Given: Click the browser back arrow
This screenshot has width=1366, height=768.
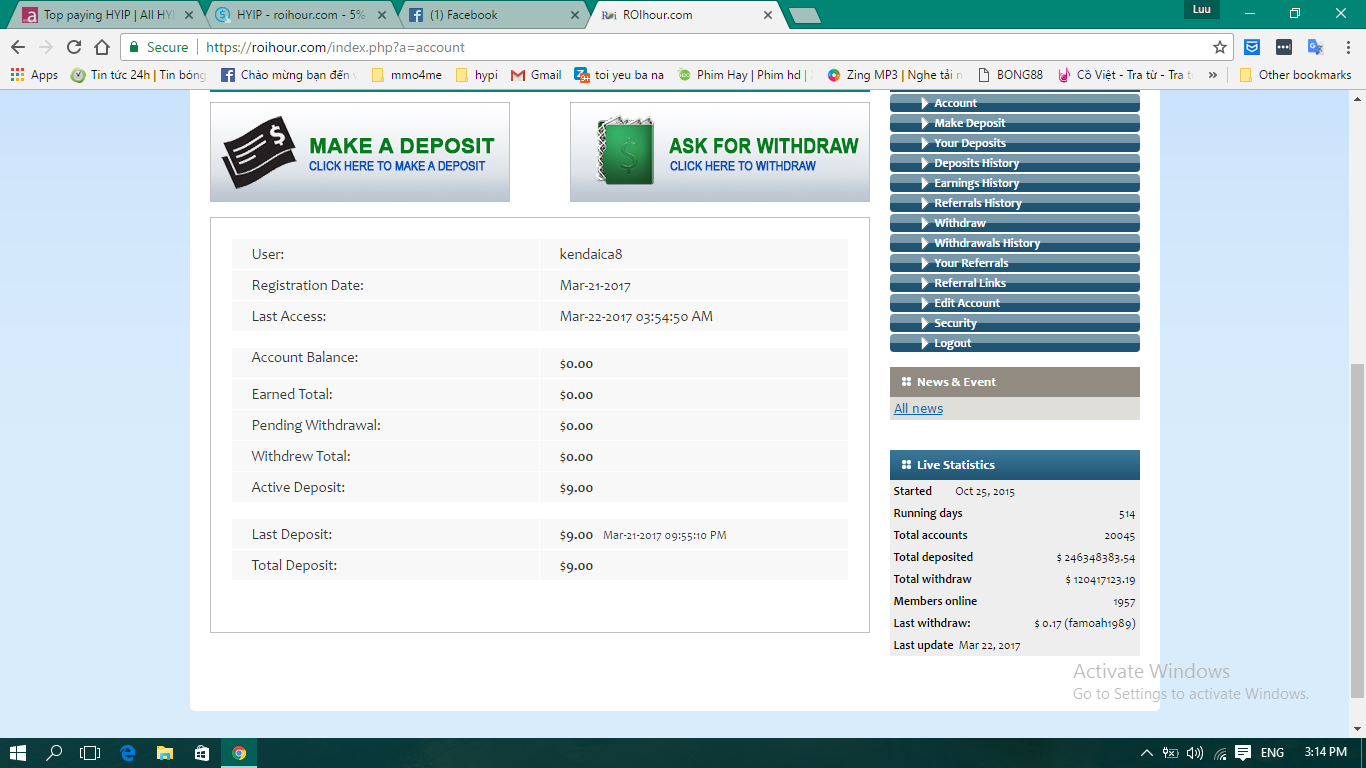Looking at the screenshot, I should pos(18,47).
